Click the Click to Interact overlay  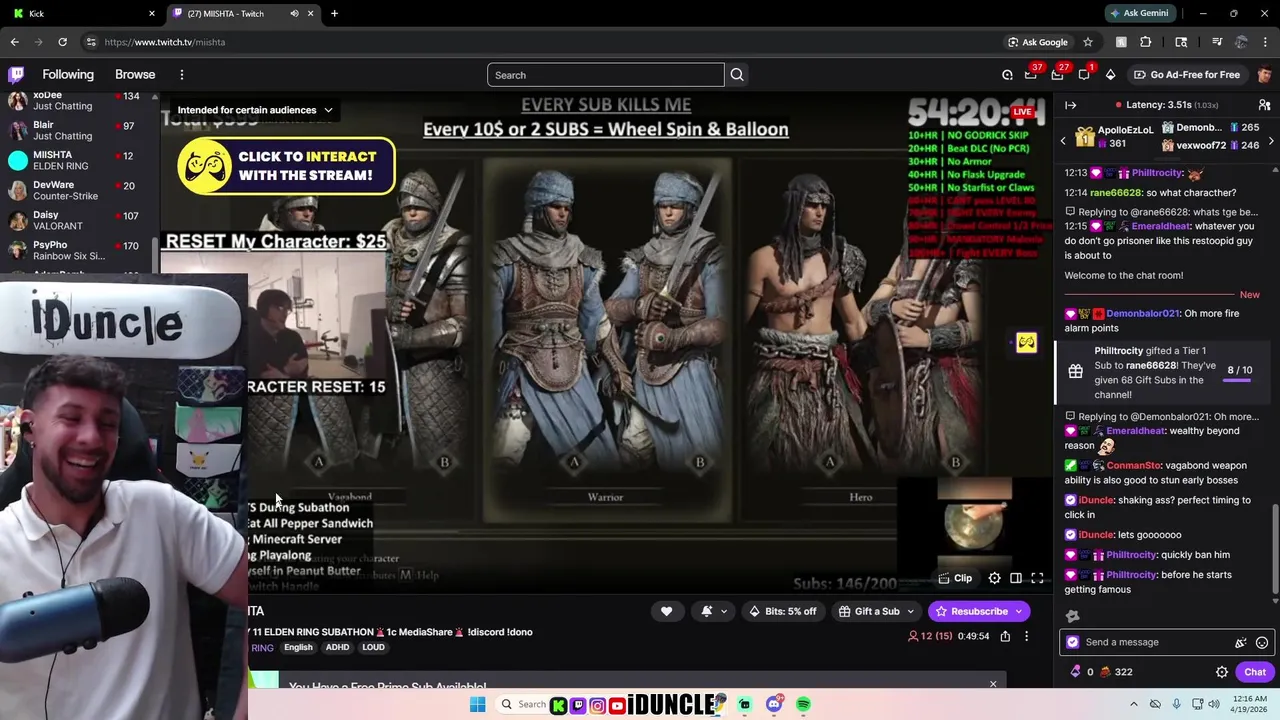286,166
